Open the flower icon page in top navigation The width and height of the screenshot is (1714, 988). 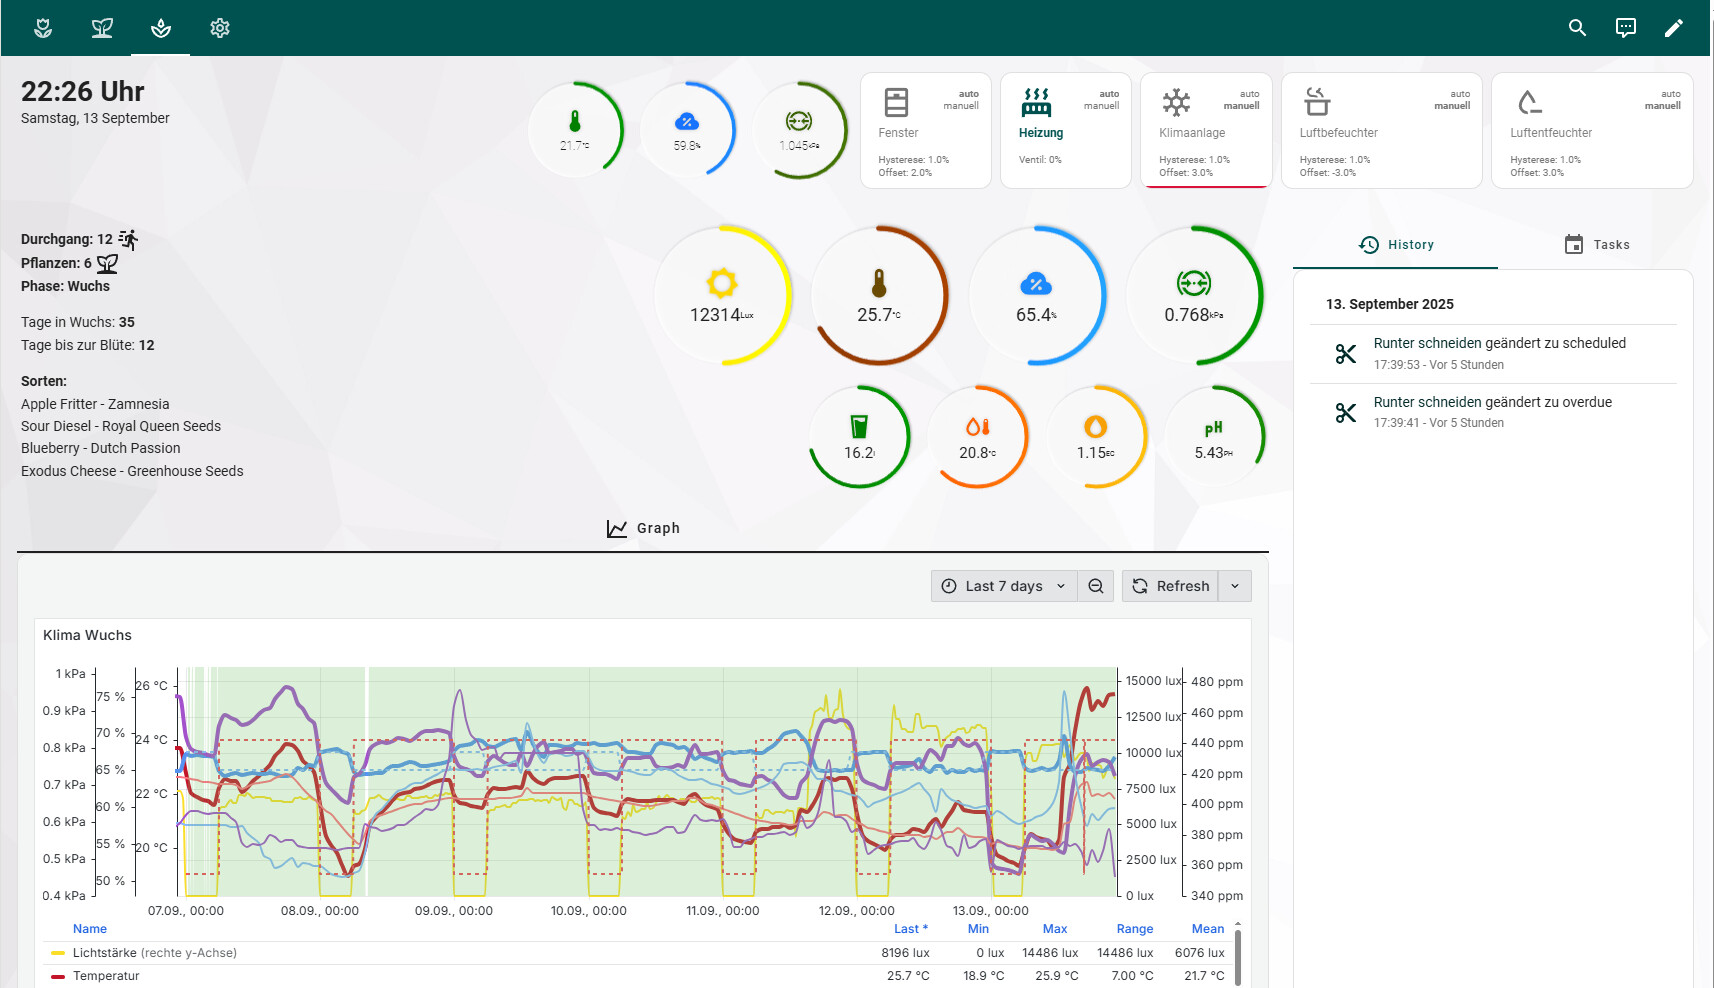click(43, 28)
